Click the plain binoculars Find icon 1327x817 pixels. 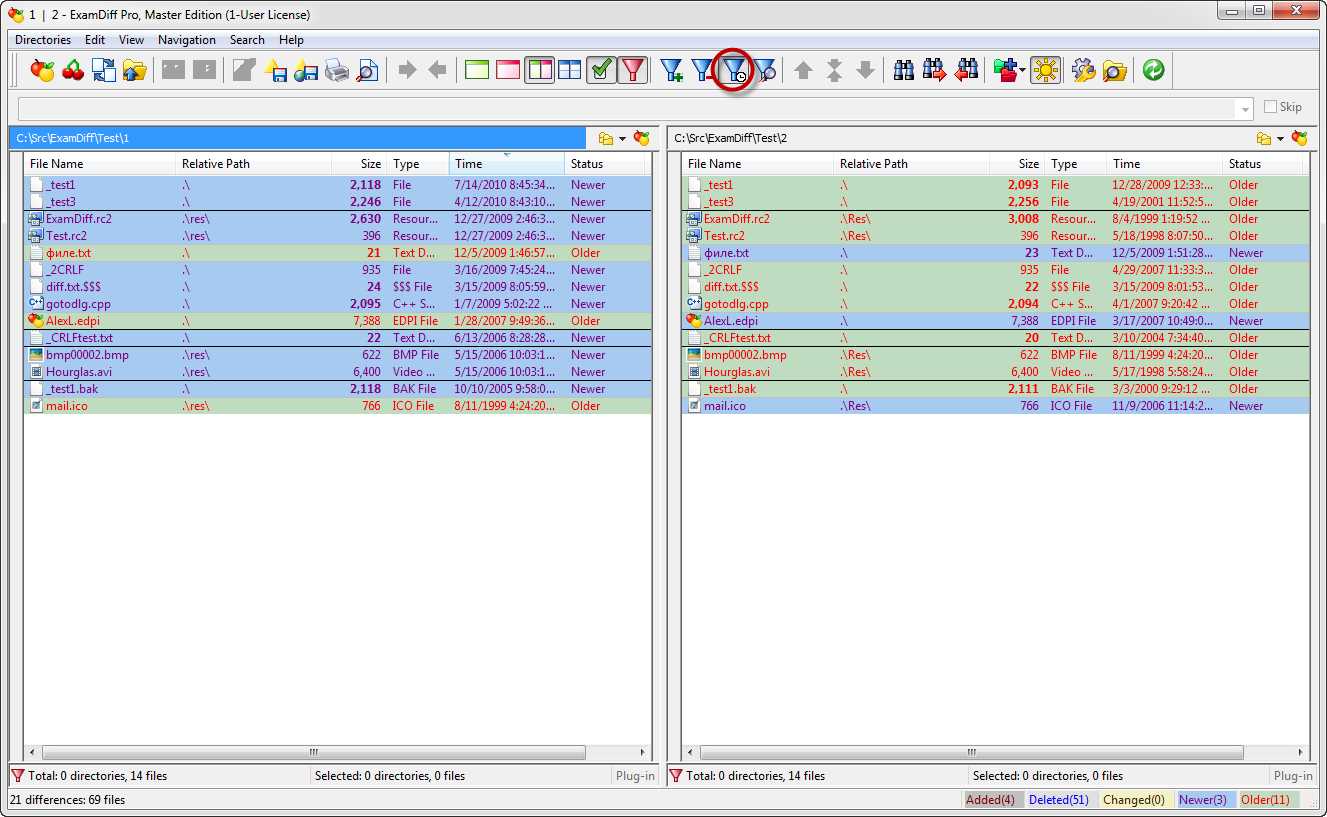click(x=904, y=70)
